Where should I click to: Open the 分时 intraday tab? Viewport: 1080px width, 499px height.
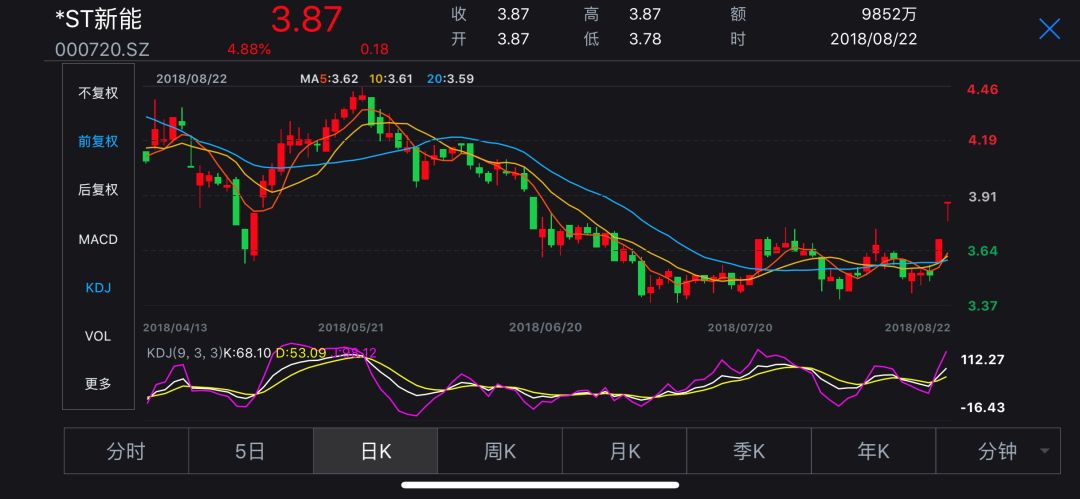(126, 452)
